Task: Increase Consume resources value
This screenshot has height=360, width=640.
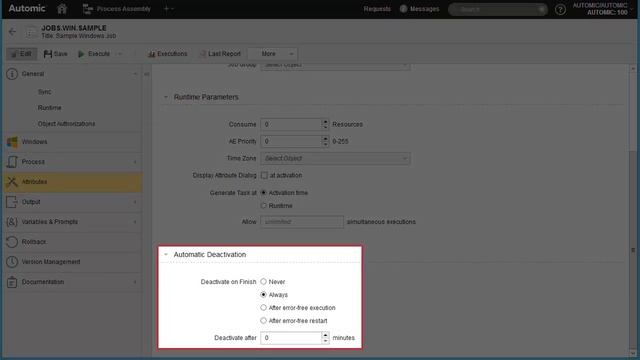Action: click(325, 121)
